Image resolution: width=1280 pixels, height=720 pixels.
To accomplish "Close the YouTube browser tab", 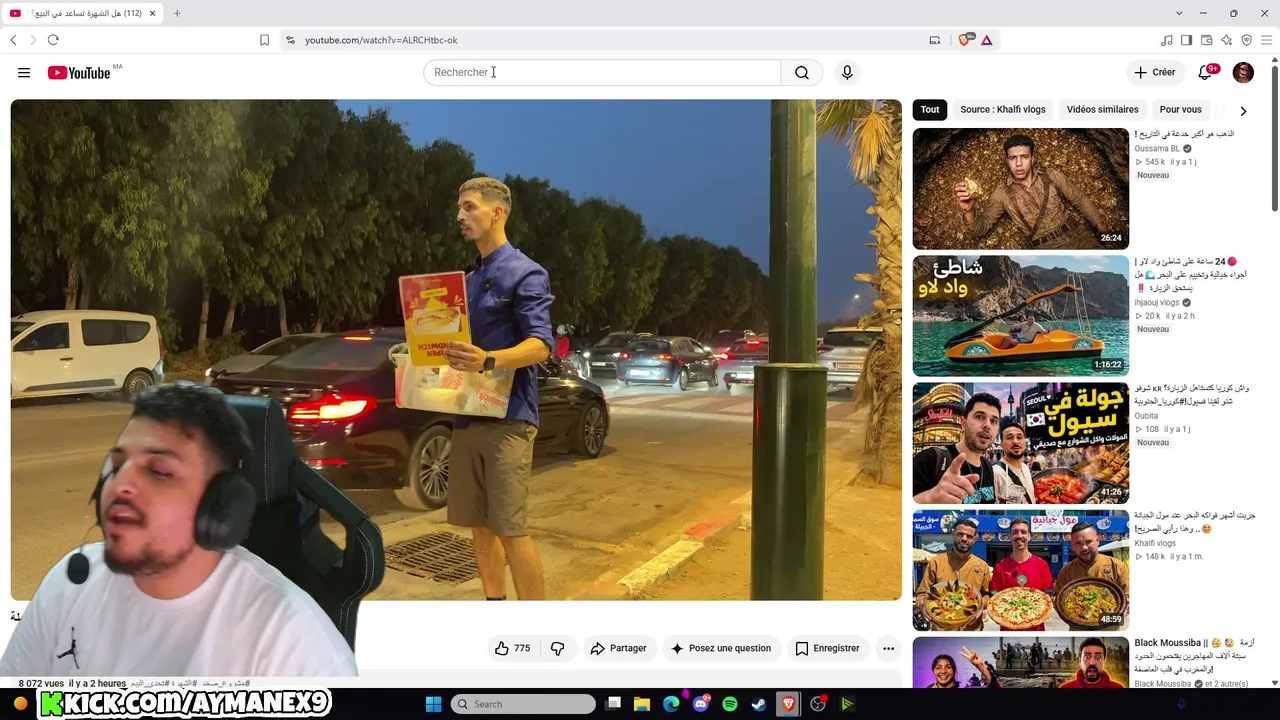I will (153, 13).
